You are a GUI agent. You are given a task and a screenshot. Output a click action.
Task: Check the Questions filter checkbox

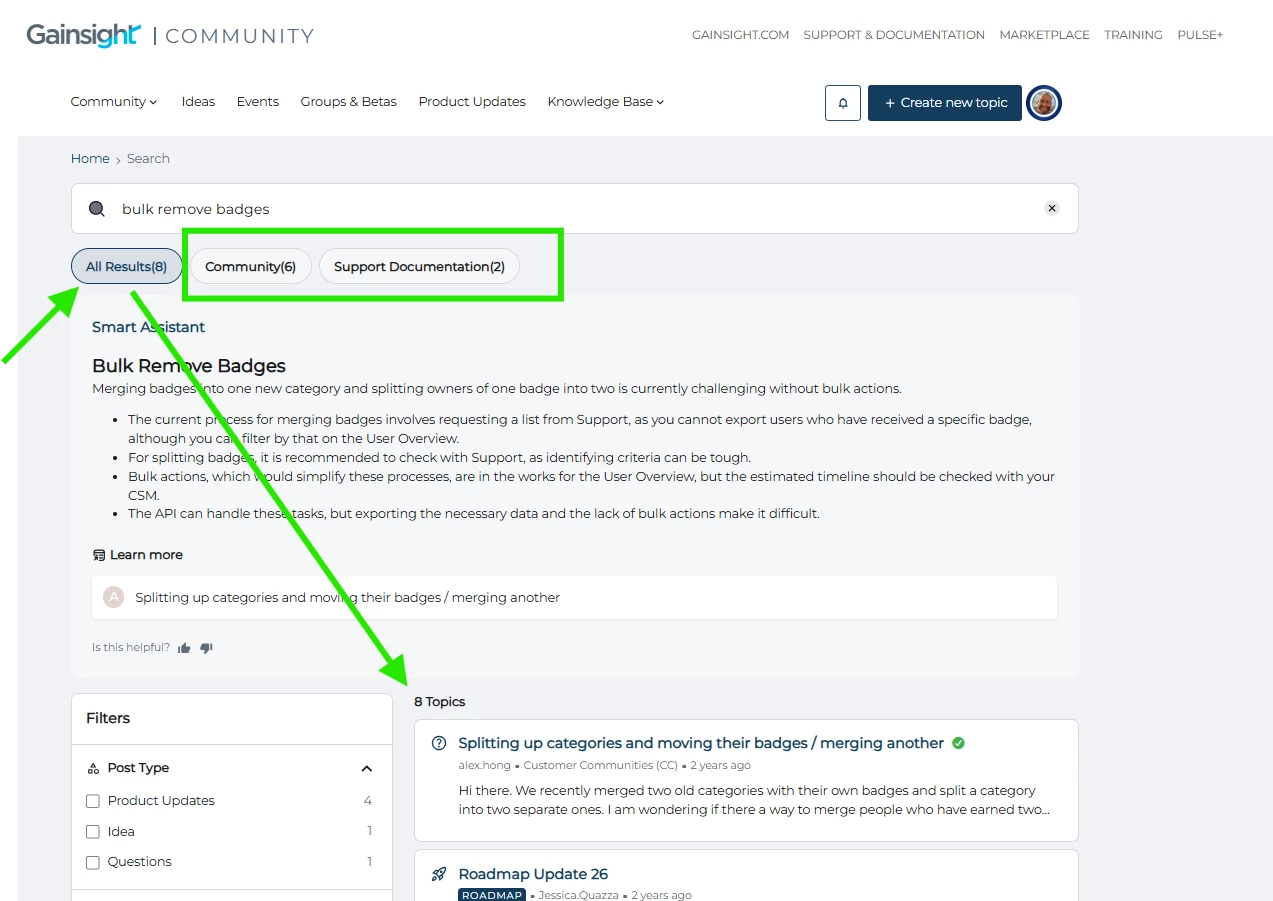coord(93,862)
